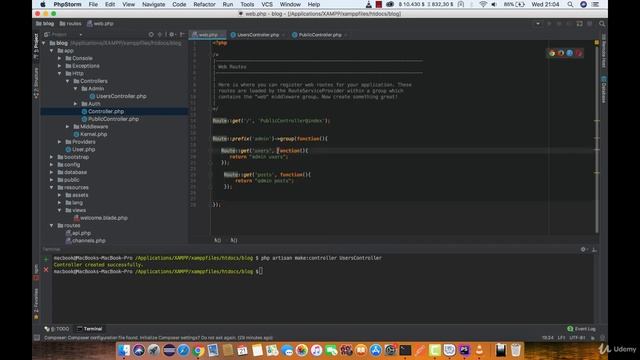The width and height of the screenshot is (640, 360).
Task: Open the TODO tool window button
Action: (57, 329)
